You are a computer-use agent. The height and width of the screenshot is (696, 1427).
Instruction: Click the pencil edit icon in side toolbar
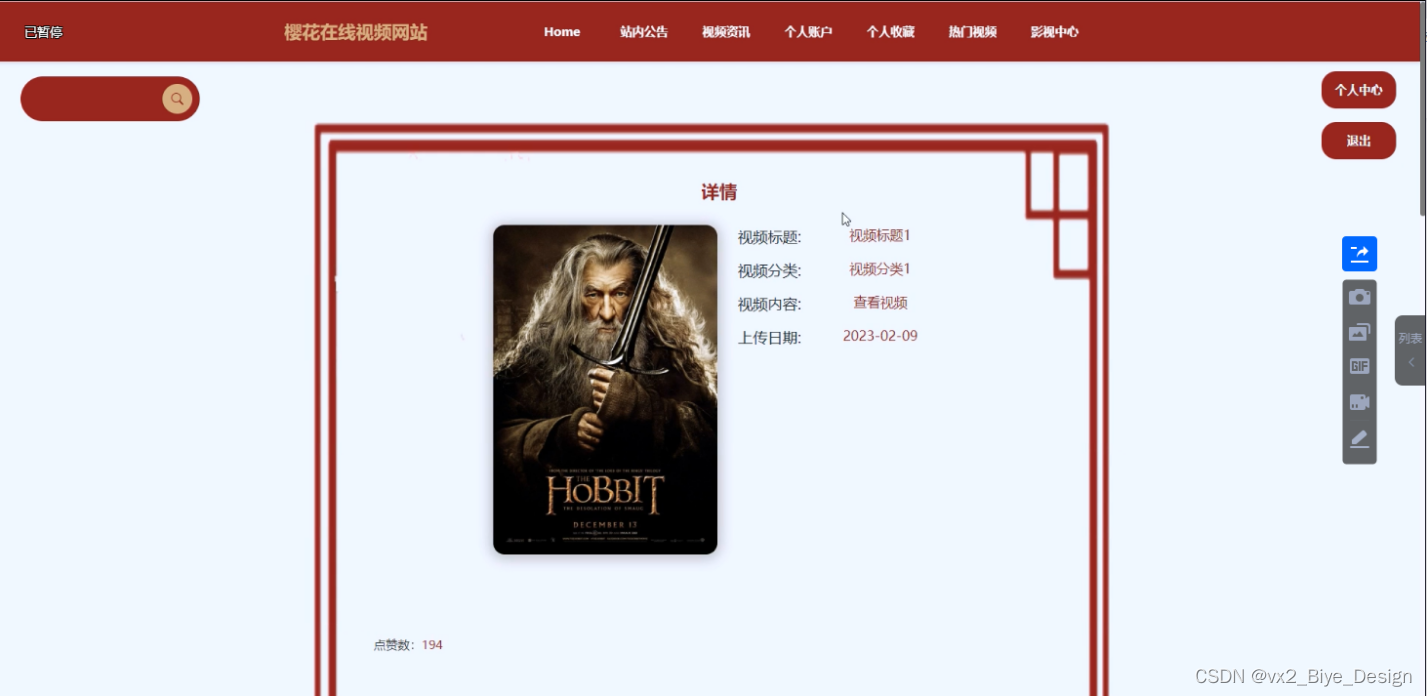click(1359, 438)
